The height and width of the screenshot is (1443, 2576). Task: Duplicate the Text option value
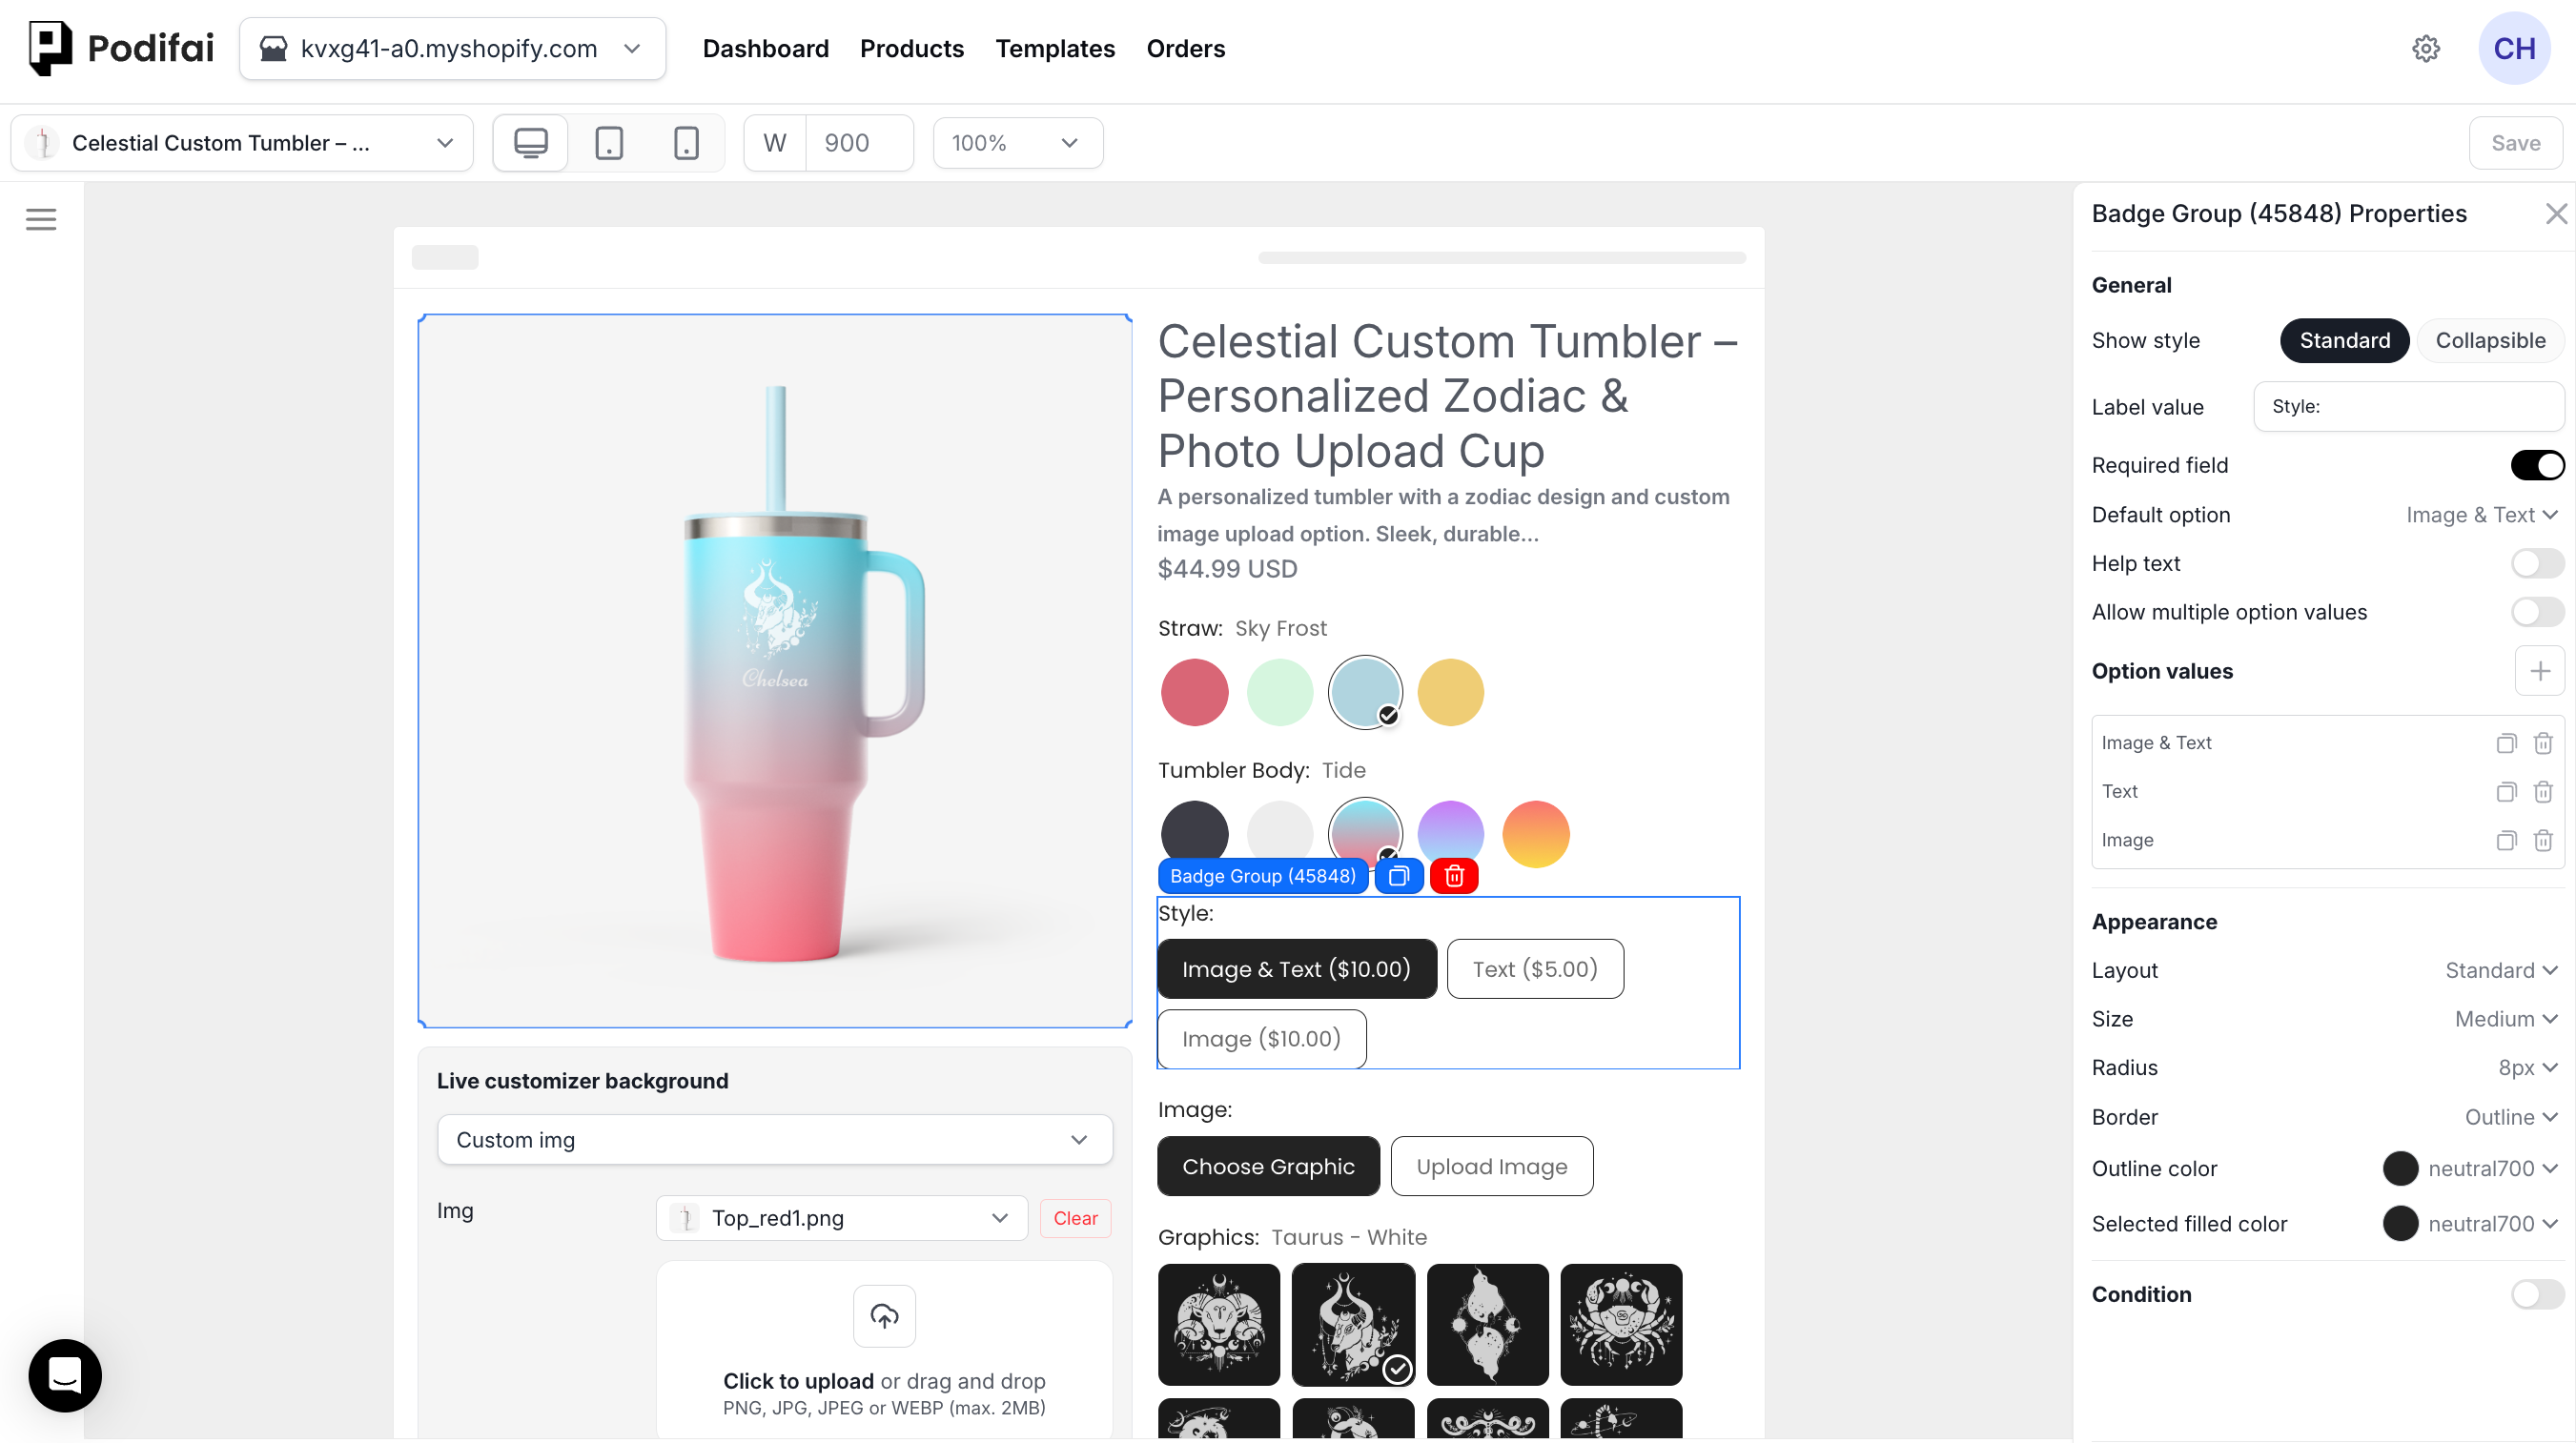[2505, 792]
